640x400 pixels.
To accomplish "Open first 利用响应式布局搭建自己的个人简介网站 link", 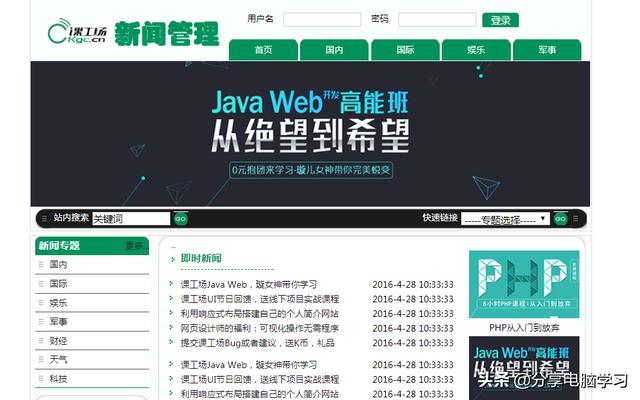I will tap(260, 314).
